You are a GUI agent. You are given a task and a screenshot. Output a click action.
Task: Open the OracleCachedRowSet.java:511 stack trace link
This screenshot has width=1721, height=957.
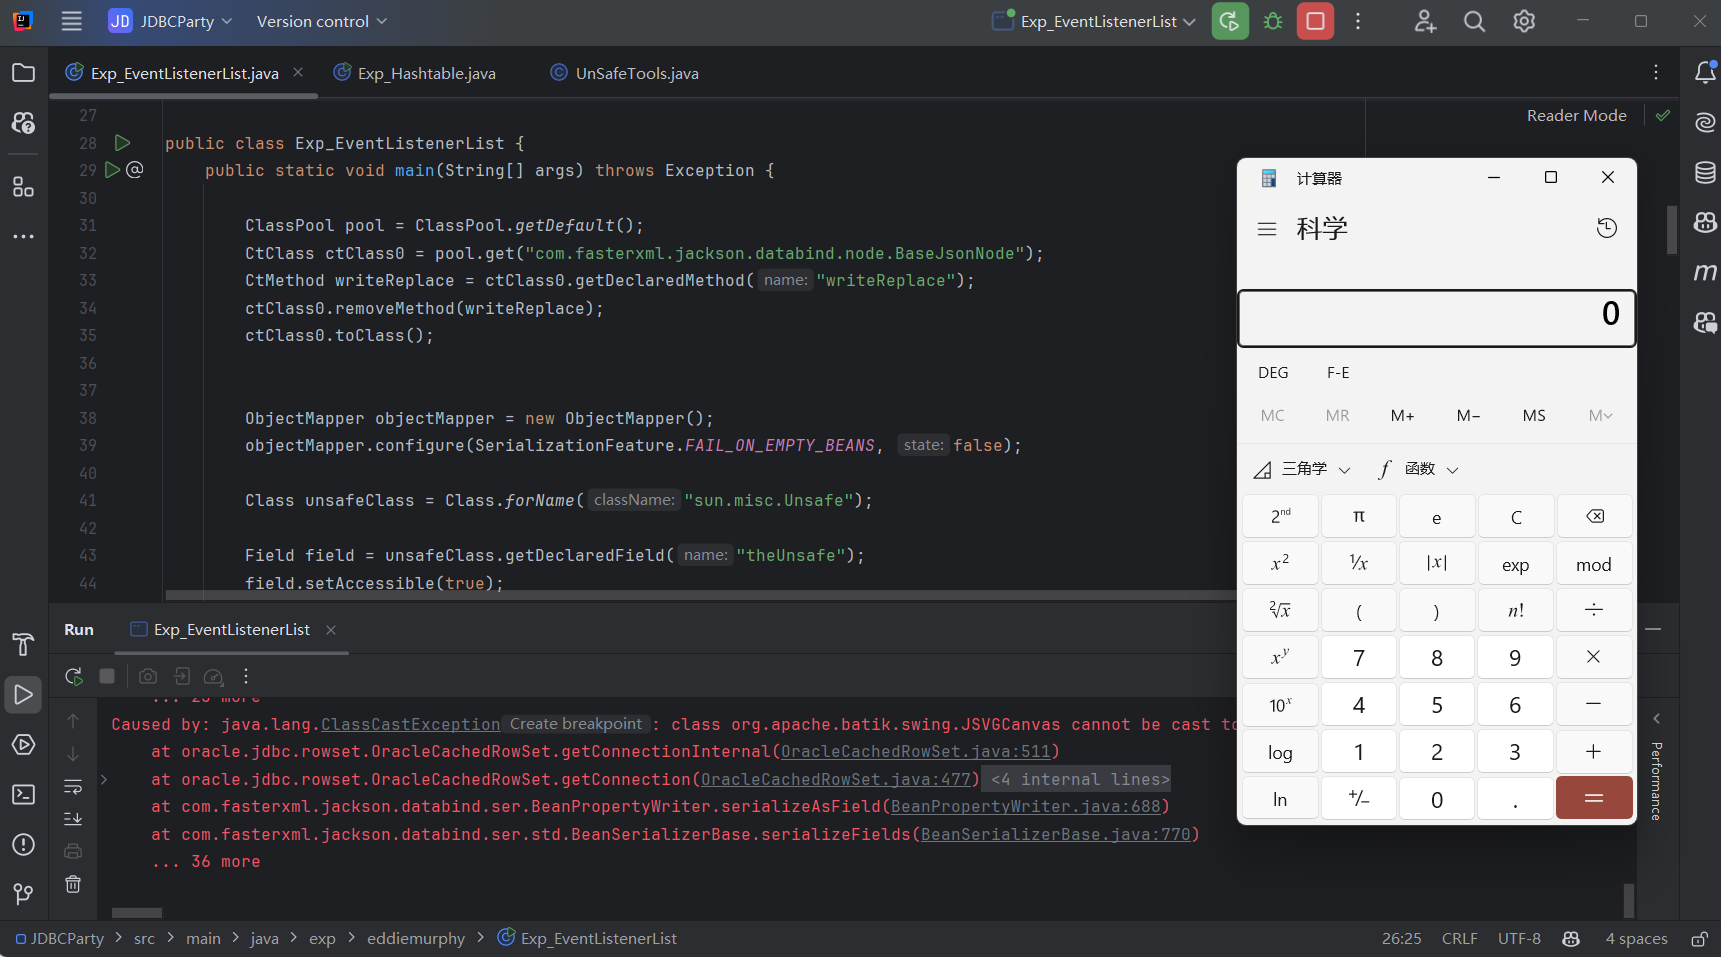(915, 751)
